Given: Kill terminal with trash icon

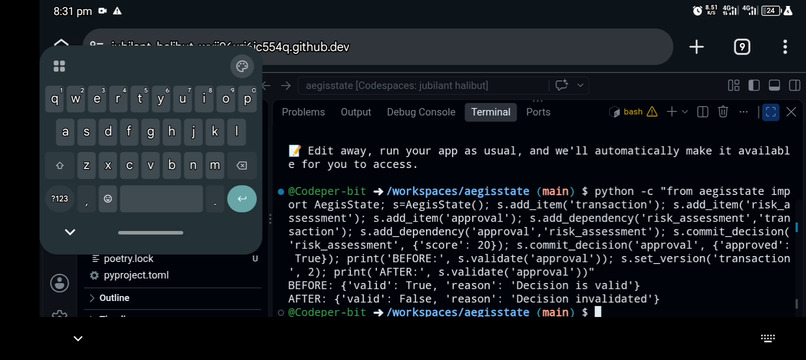Looking at the screenshot, I should tap(723, 112).
